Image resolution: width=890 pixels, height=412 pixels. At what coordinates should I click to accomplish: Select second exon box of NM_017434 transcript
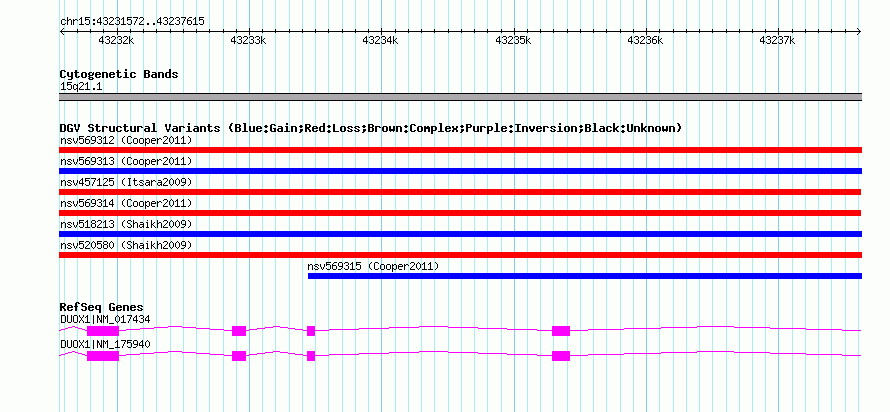click(239, 331)
